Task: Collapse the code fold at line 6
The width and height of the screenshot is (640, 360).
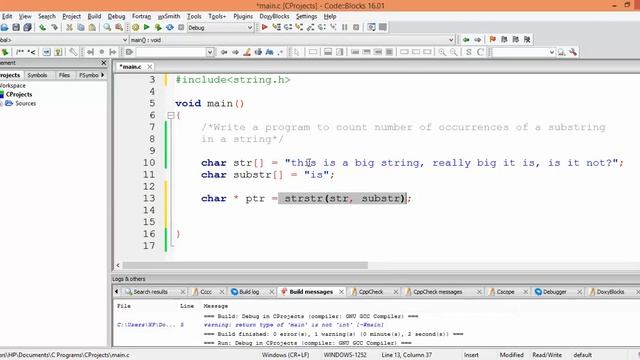Action: click(171, 116)
